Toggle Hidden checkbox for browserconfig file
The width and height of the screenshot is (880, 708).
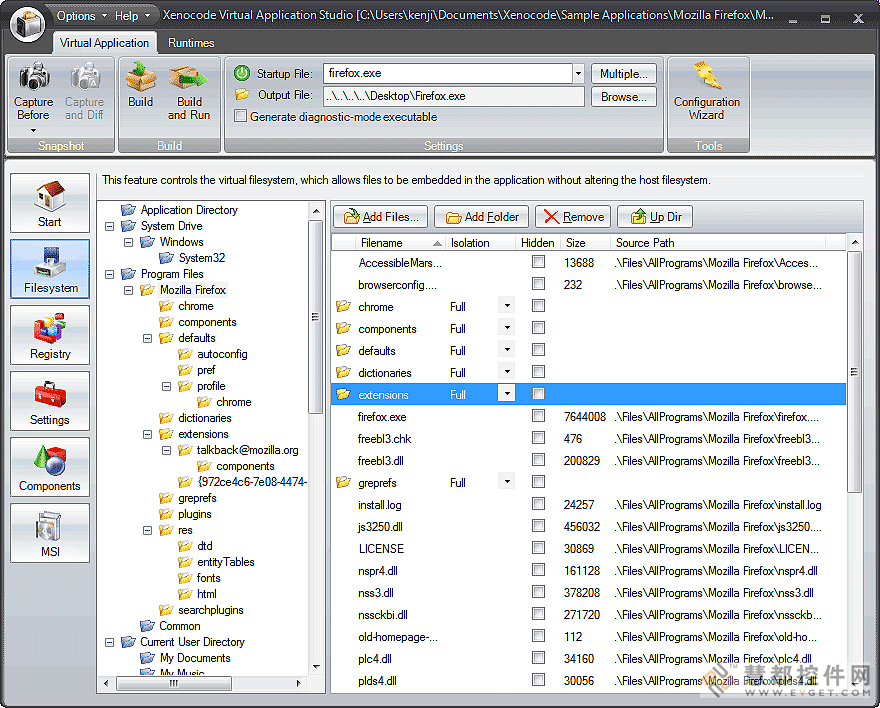(x=538, y=284)
